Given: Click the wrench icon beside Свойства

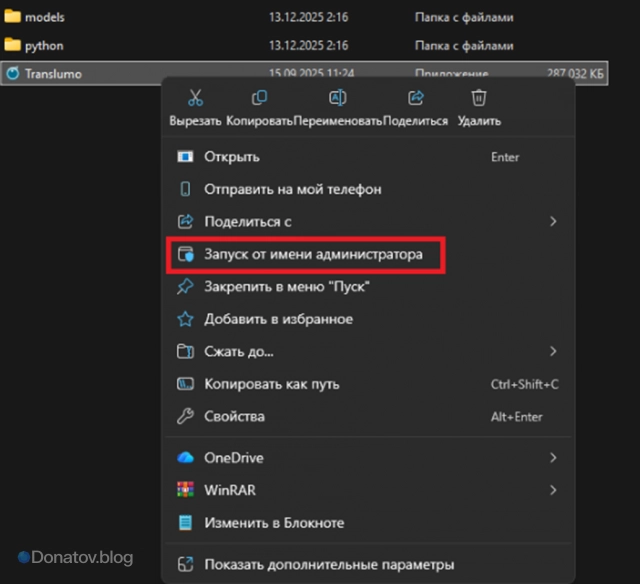Looking at the screenshot, I should (185, 417).
